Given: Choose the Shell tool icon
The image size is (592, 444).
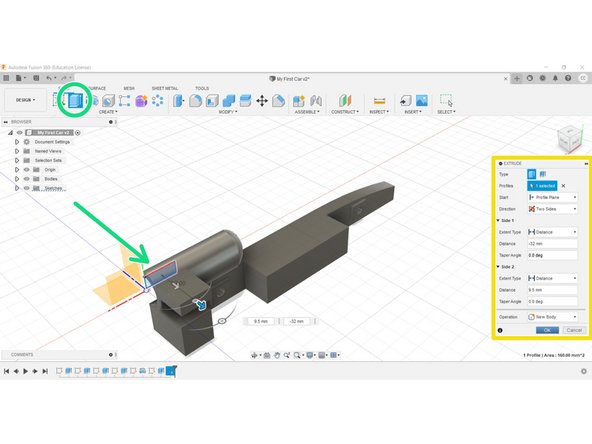Looking at the screenshot, I should click(x=212, y=101).
